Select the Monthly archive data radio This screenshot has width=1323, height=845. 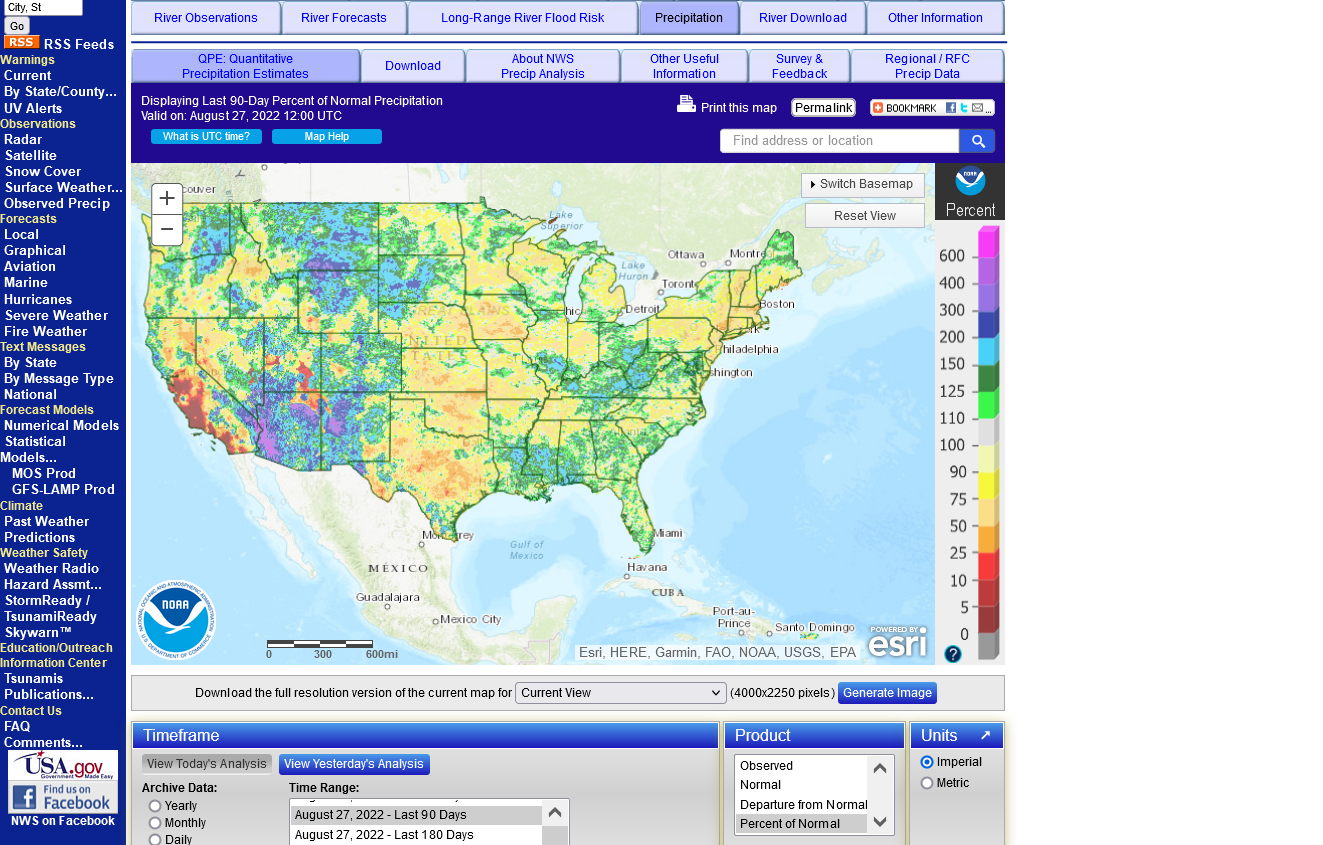[155, 823]
